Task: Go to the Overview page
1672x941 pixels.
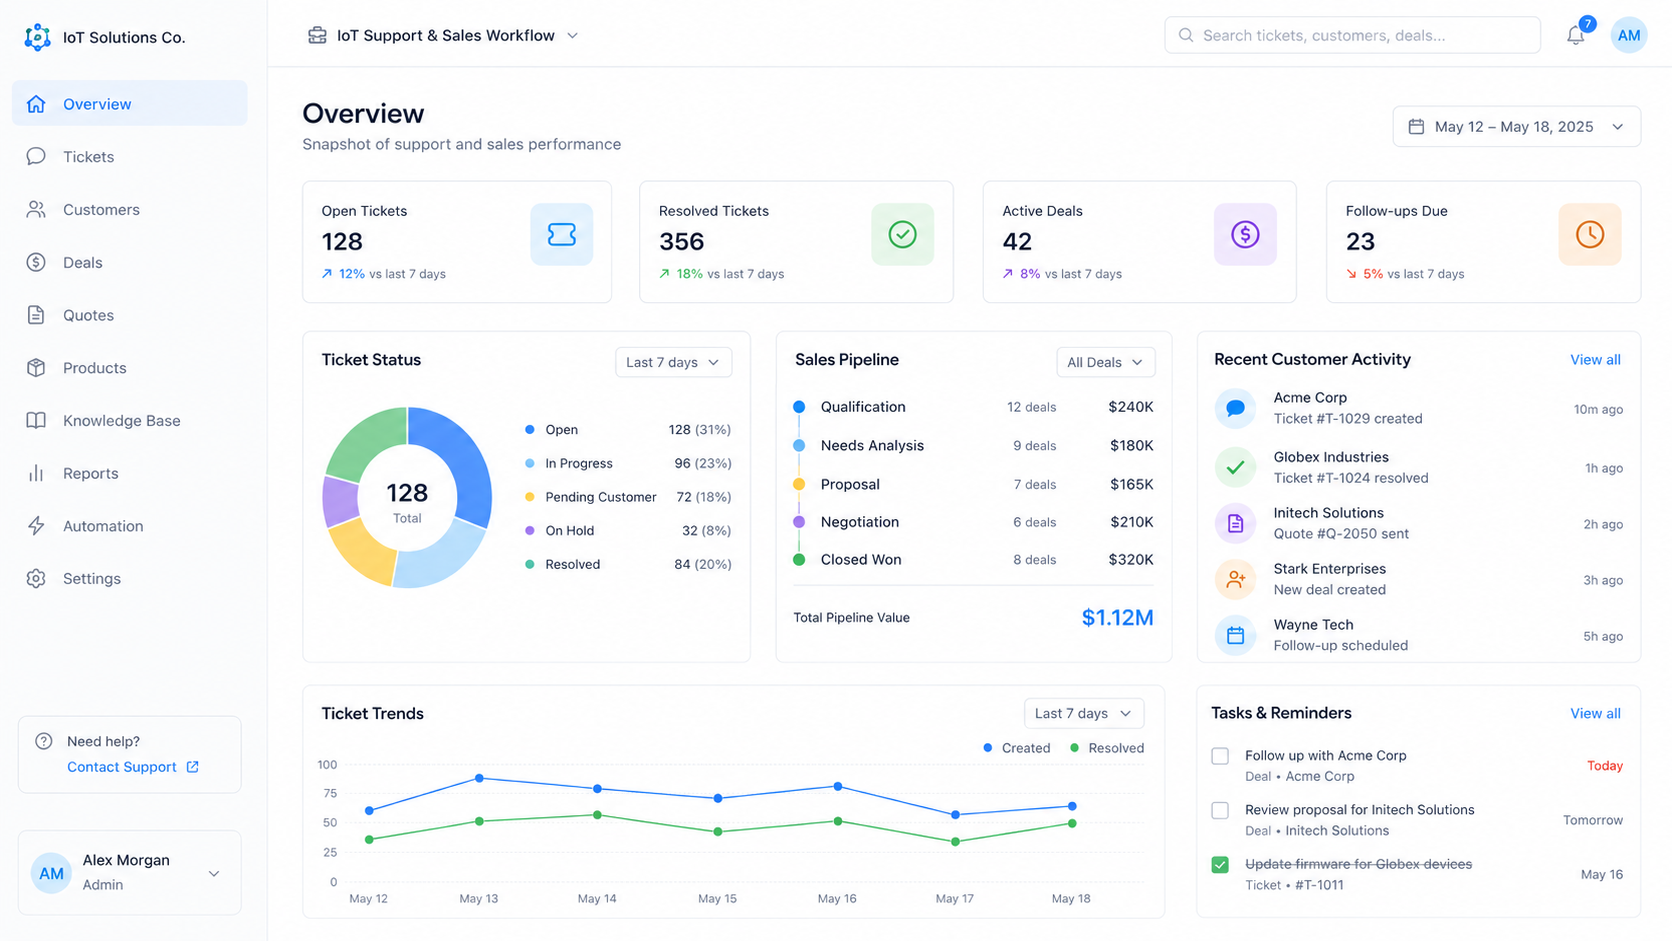Action: 130,104
